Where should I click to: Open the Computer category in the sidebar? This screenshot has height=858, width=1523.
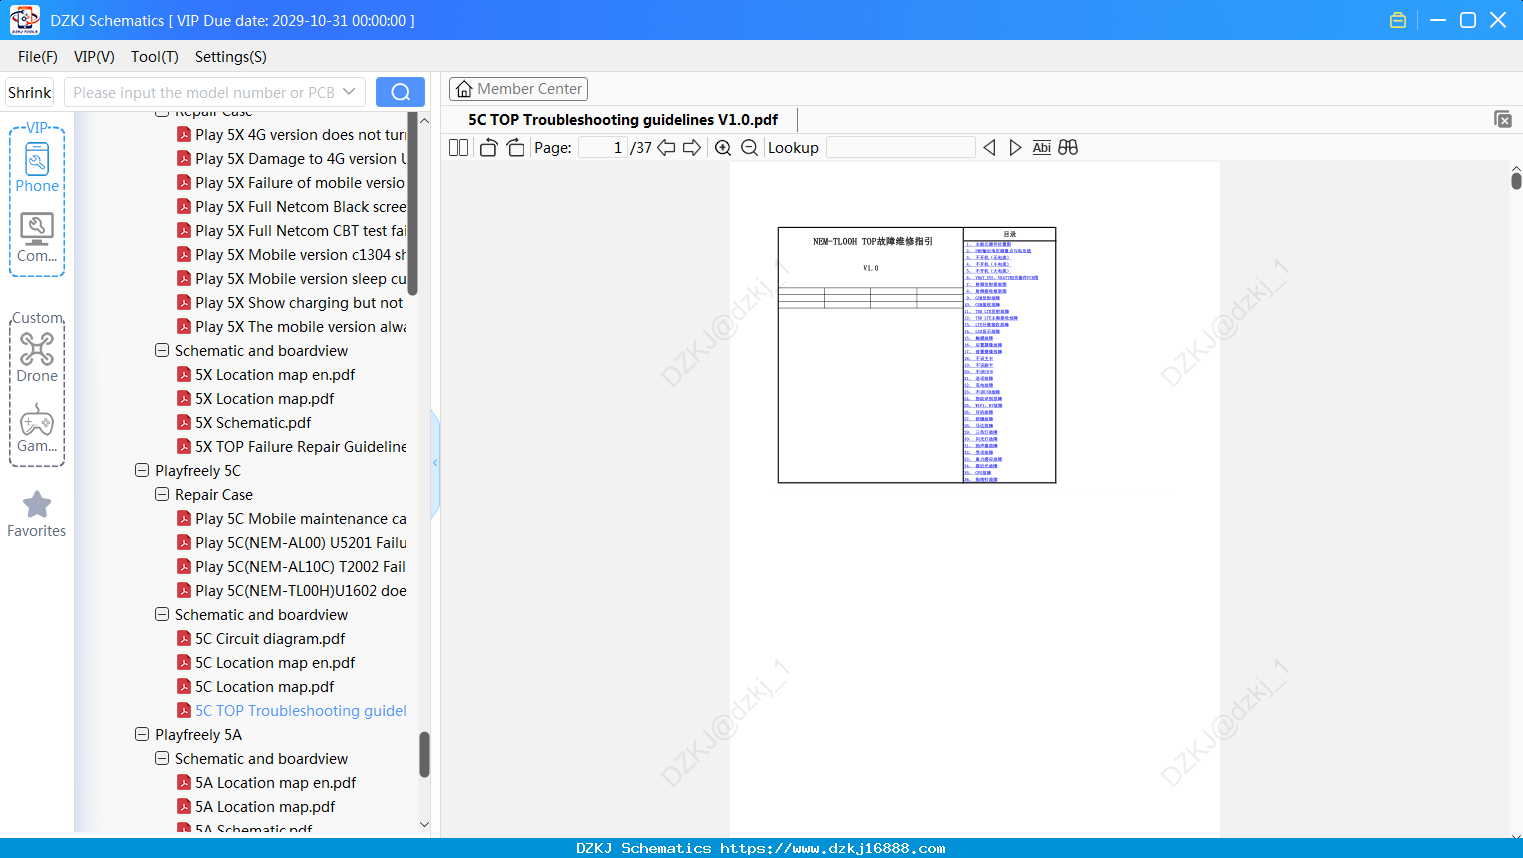point(37,238)
